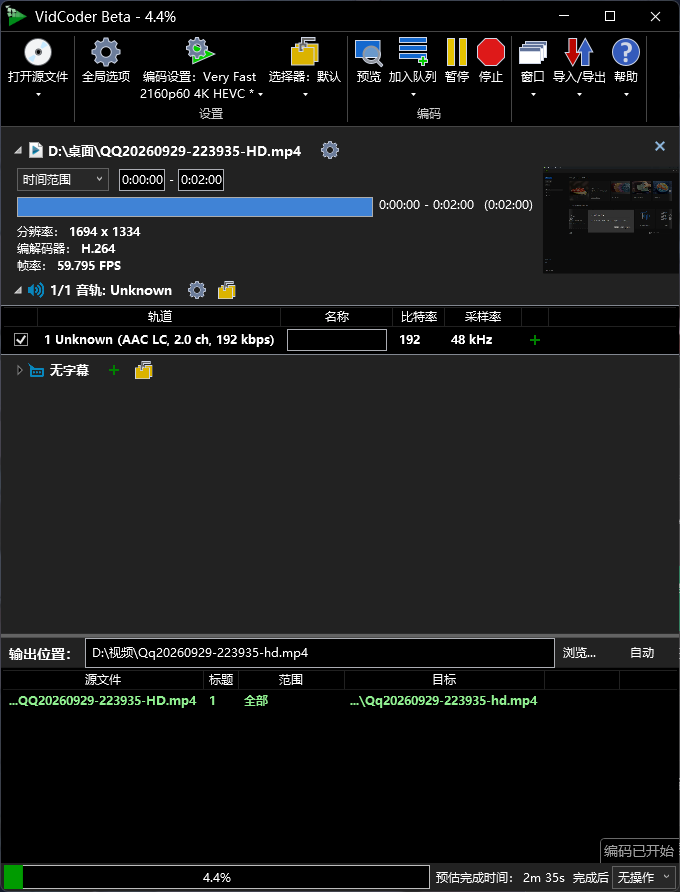Edit the range start time 0:00:00

(142, 180)
